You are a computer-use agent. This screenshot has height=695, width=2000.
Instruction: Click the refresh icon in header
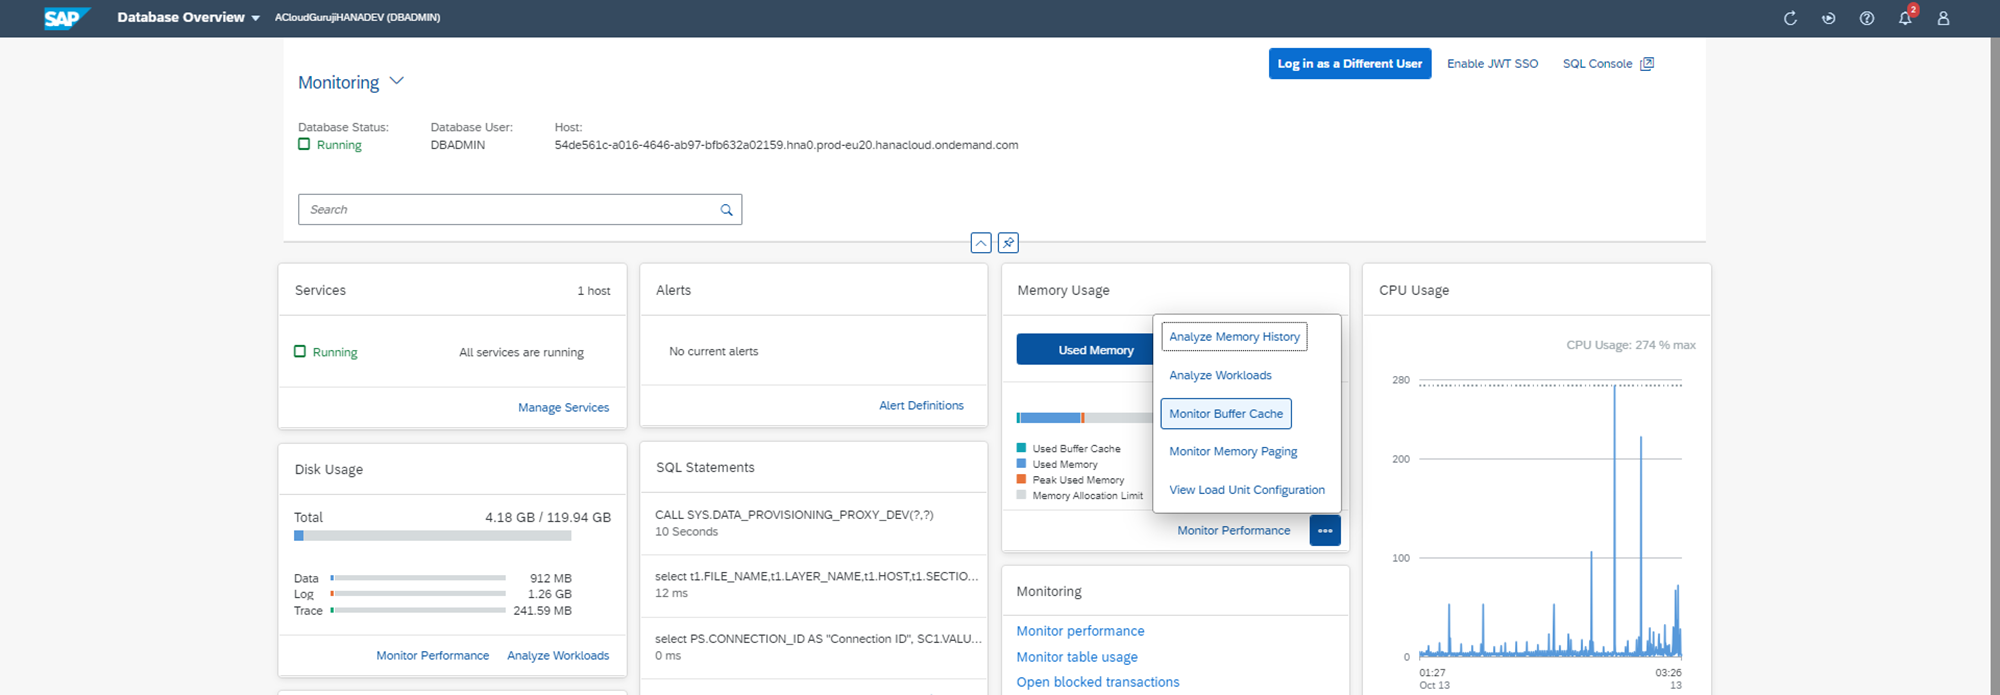tap(1790, 18)
